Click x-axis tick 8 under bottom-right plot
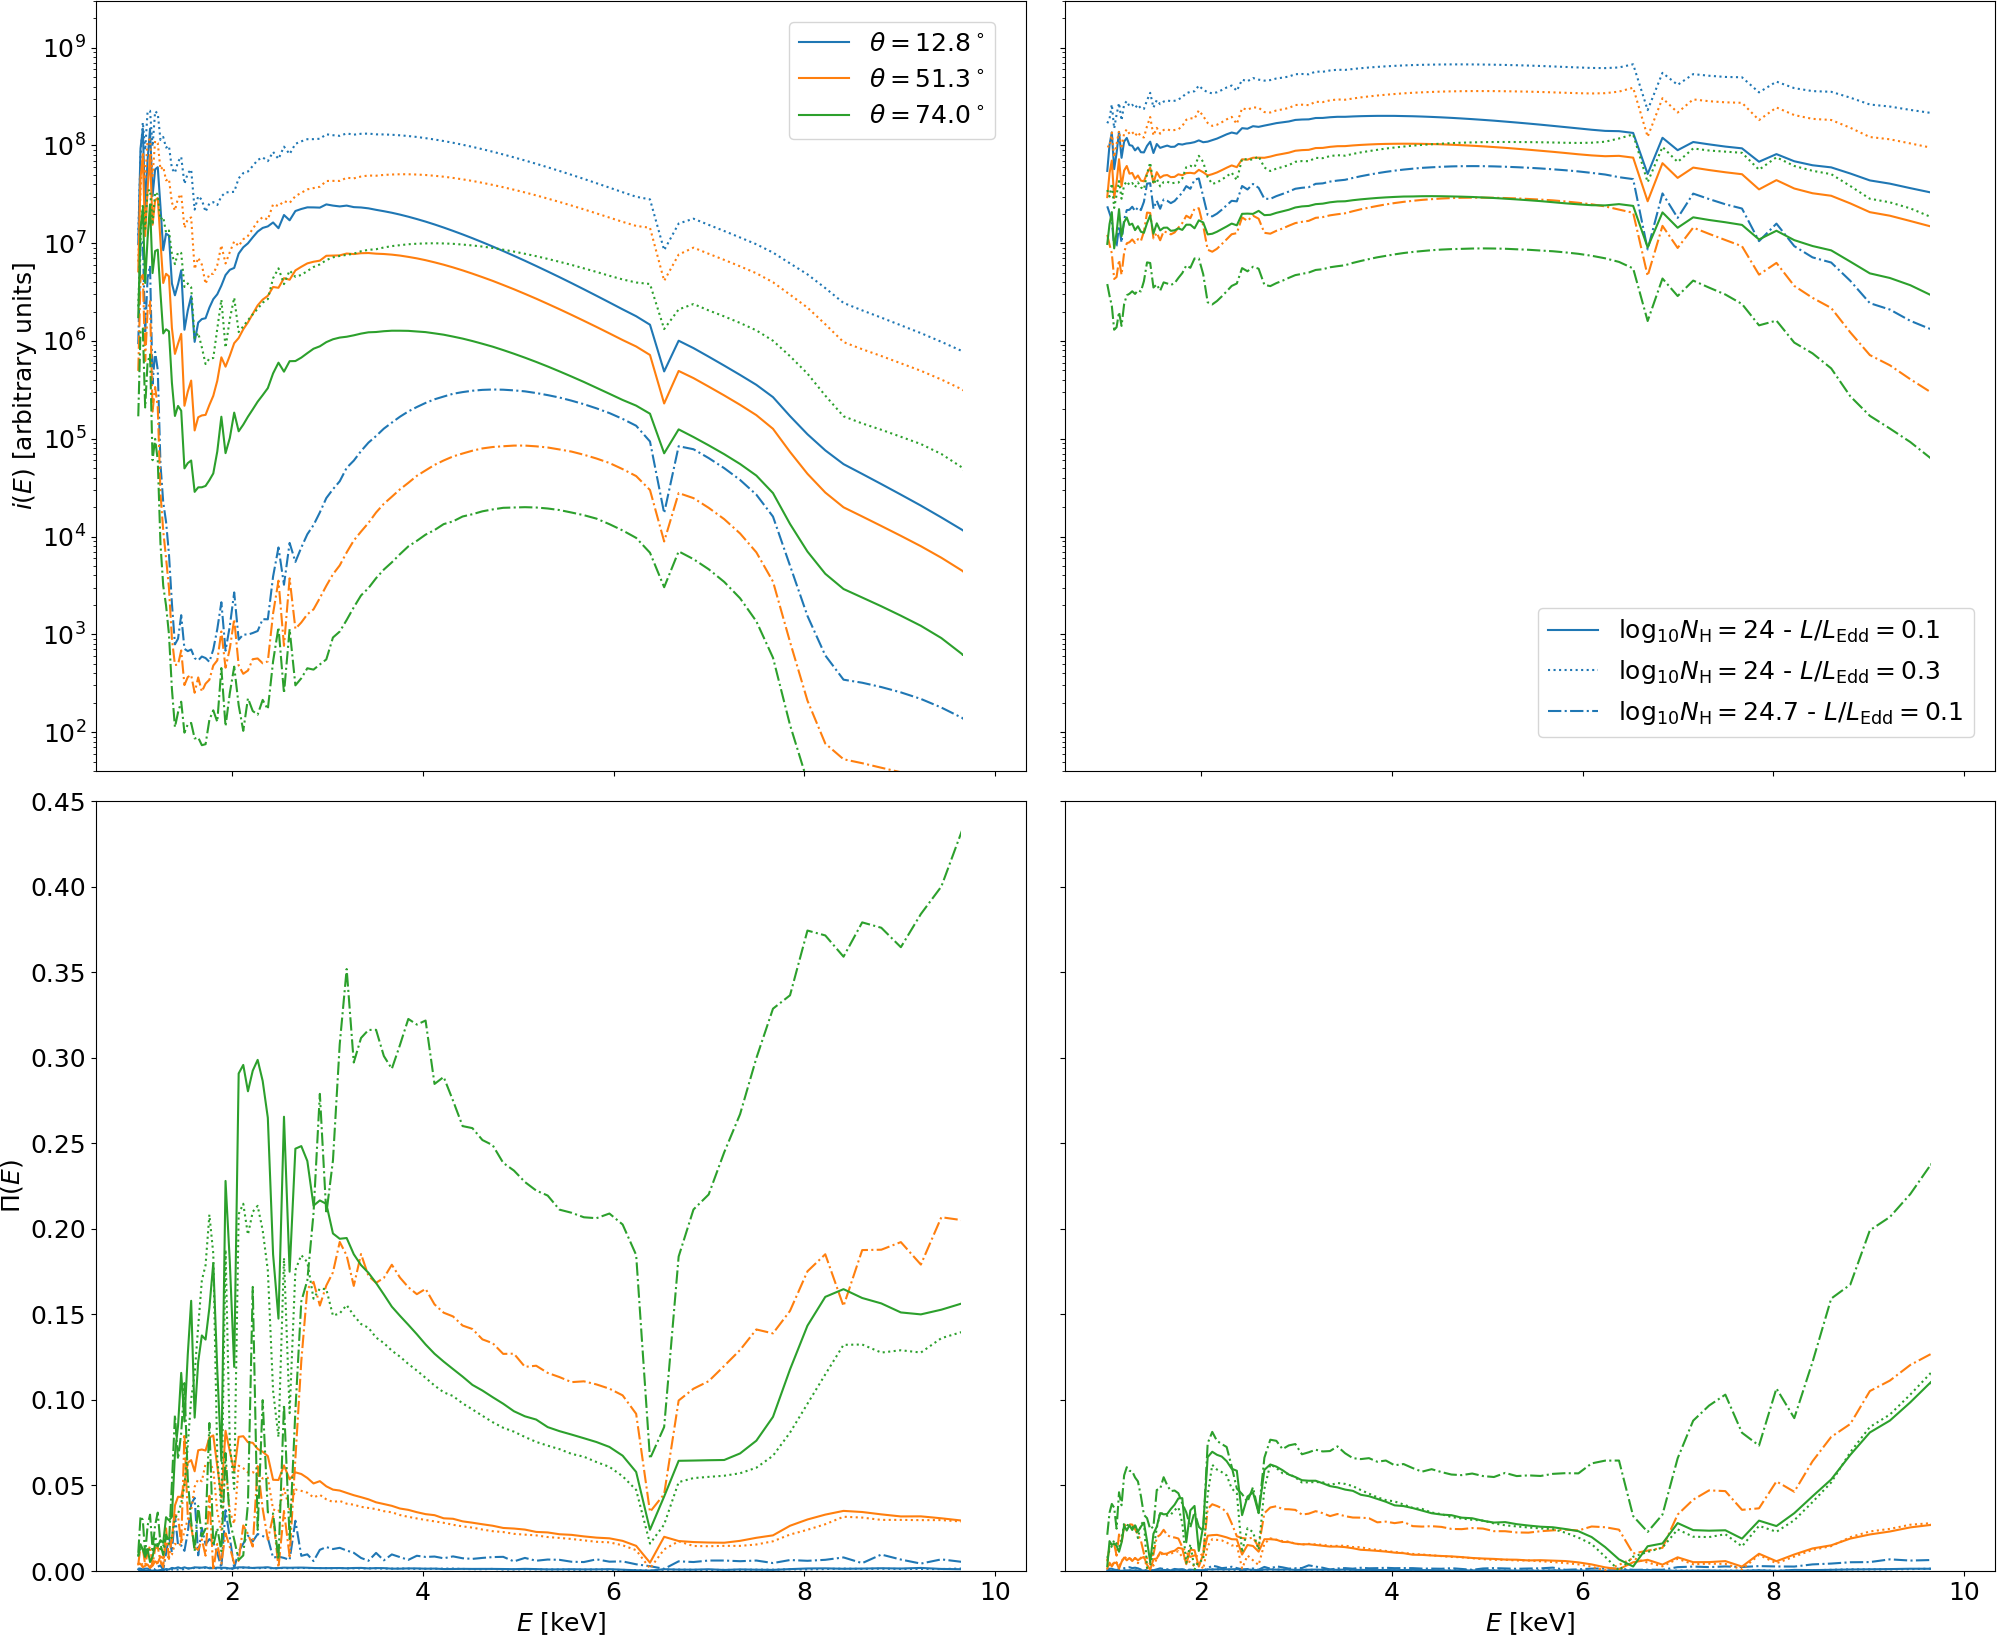The width and height of the screenshot is (1997, 1635). pyautogui.click(x=1774, y=1591)
